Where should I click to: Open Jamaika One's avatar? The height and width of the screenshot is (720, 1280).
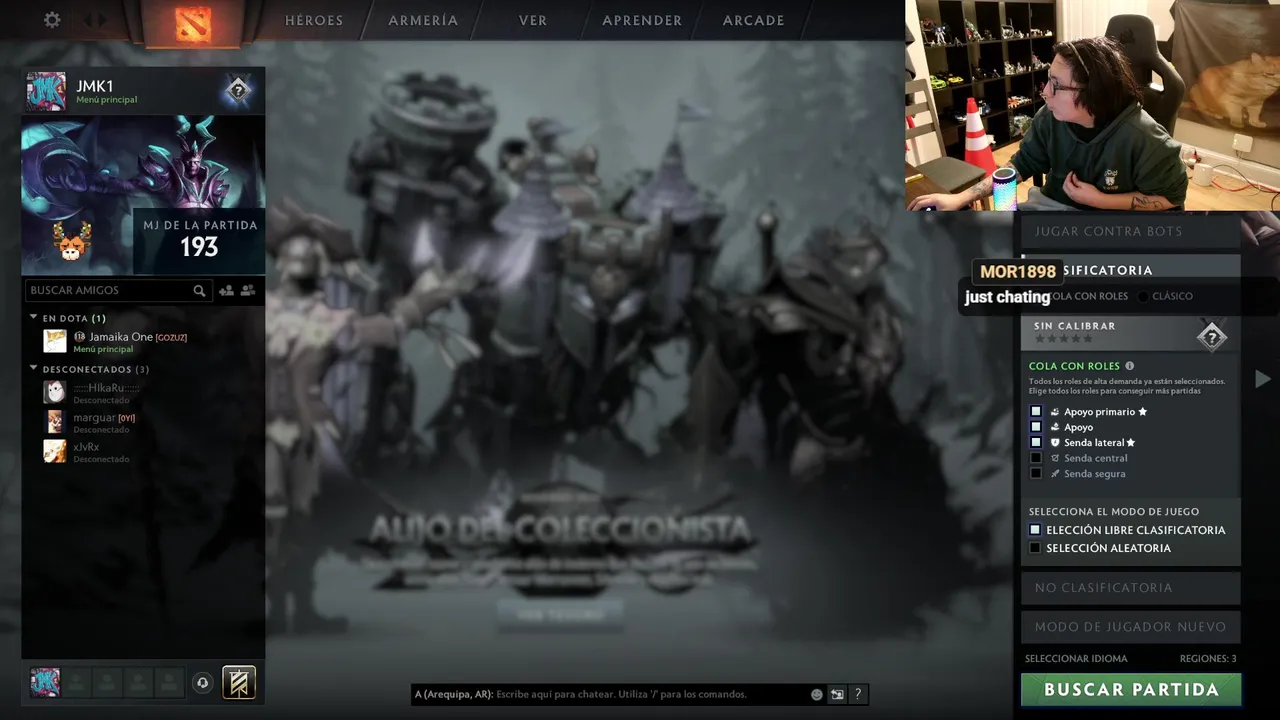click(55, 341)
